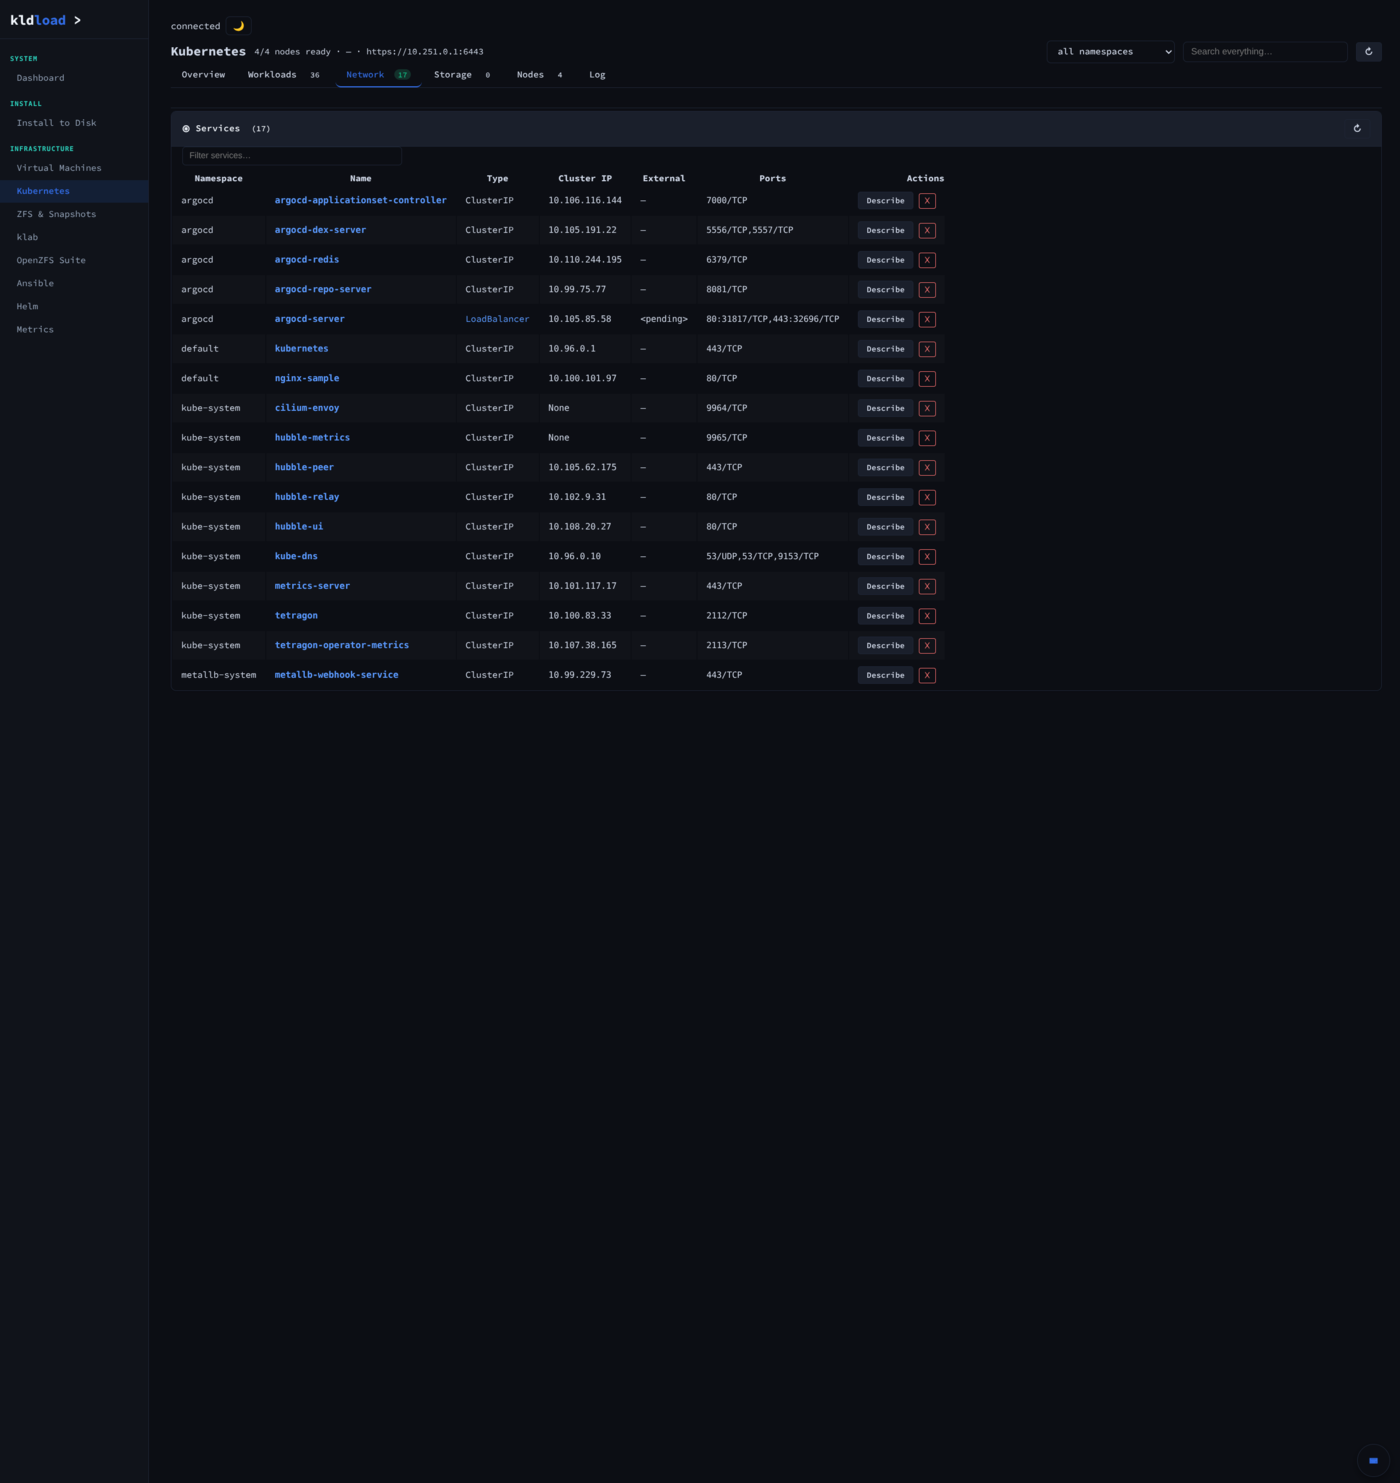This screenshot has height=1483, width=1400.
Task: Click the API URL https://10.251.0.1:6443
Action: click(425, 52)
